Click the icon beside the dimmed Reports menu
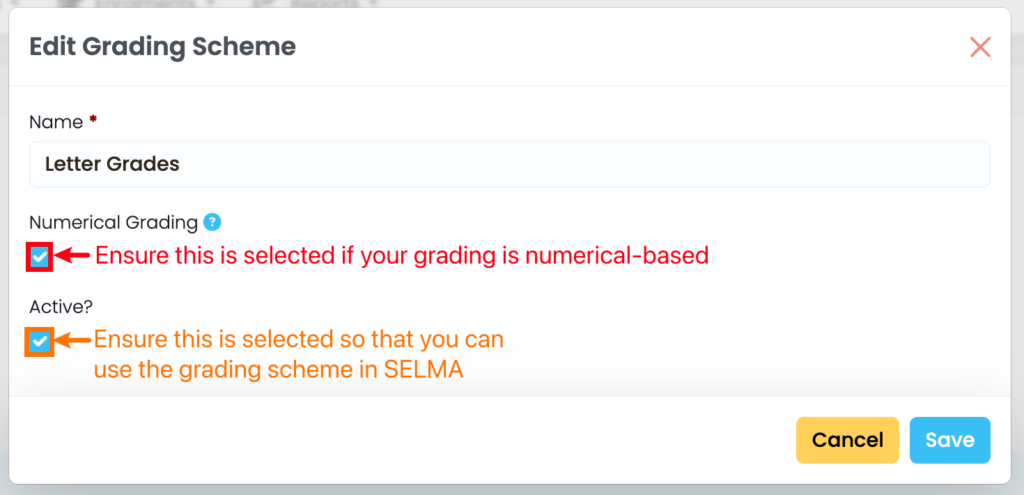 coord(264,4)
